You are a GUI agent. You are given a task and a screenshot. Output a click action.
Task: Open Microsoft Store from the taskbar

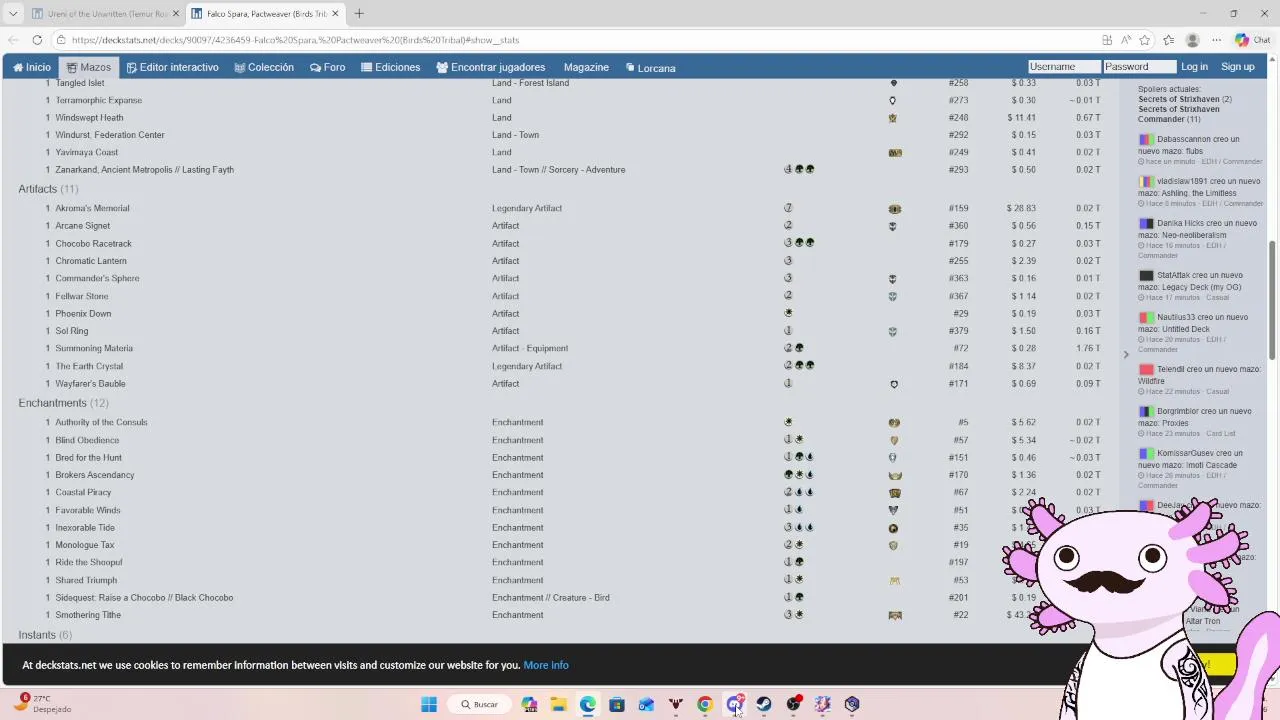[617, 704]
